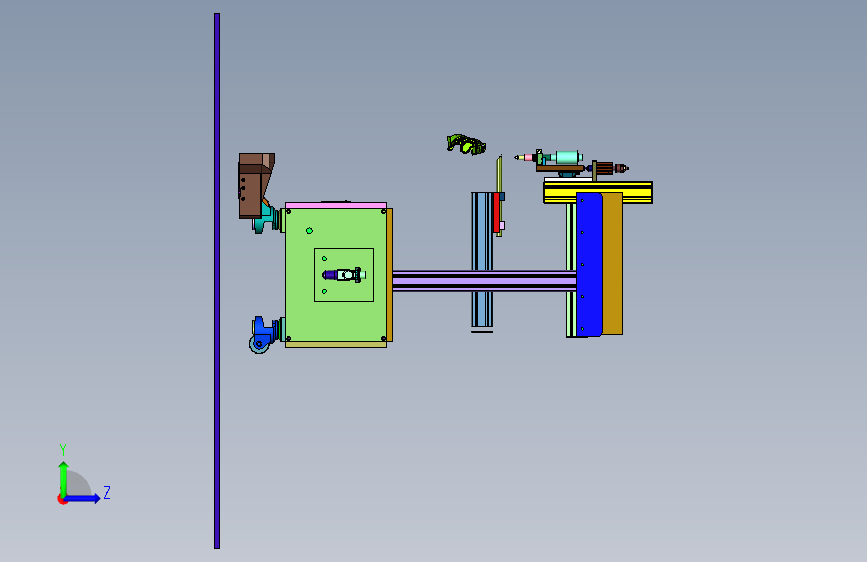This screenshot has height=562, width=867.
Task: Select the component inside the green plate rectangle
Action: [344, 274]
